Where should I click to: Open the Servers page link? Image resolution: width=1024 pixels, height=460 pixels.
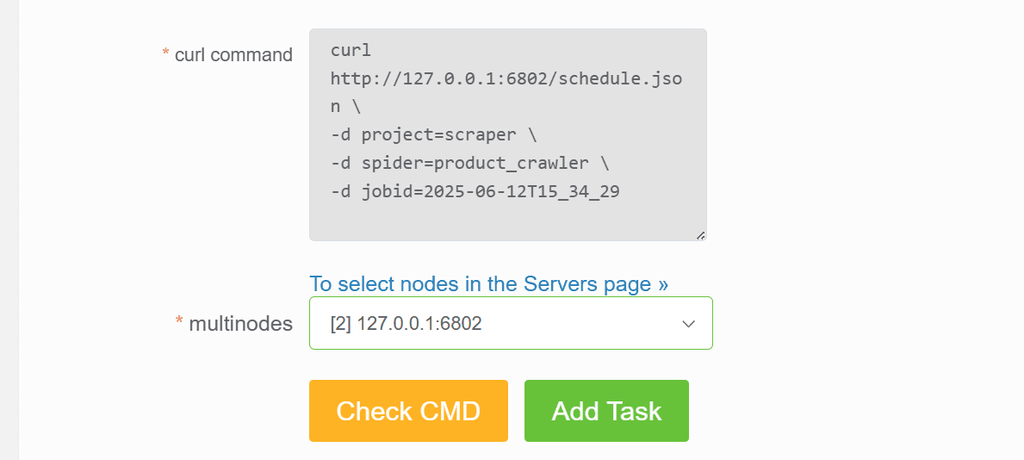(x=488, y=284)
